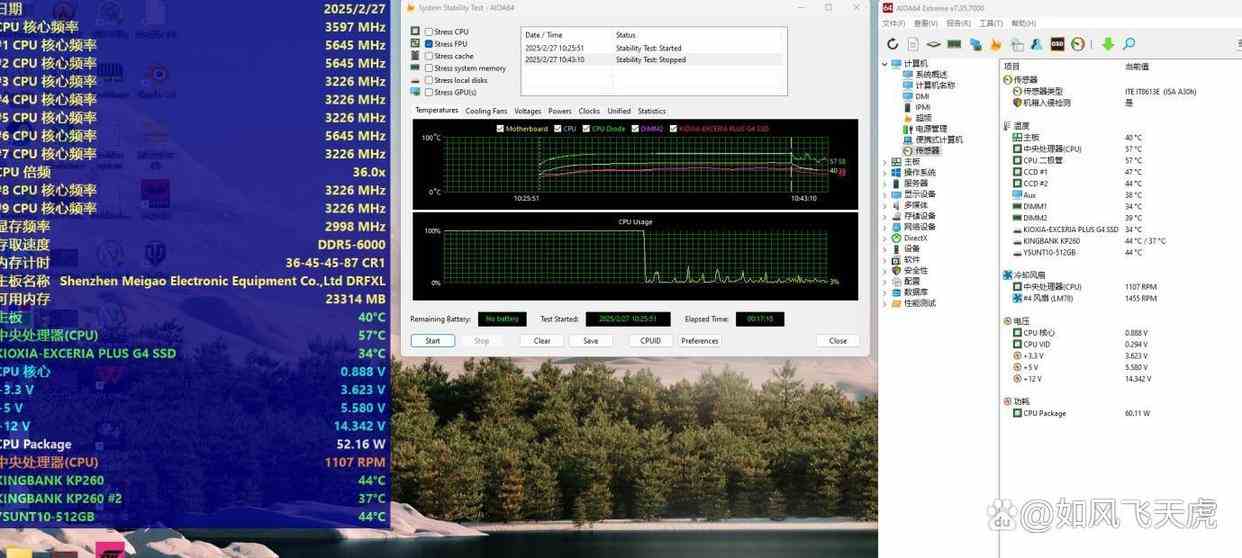Switch to the Statistics tab
Image resolution: width=1242 pixels, height=558 pixels.
(x=652, y=111)
